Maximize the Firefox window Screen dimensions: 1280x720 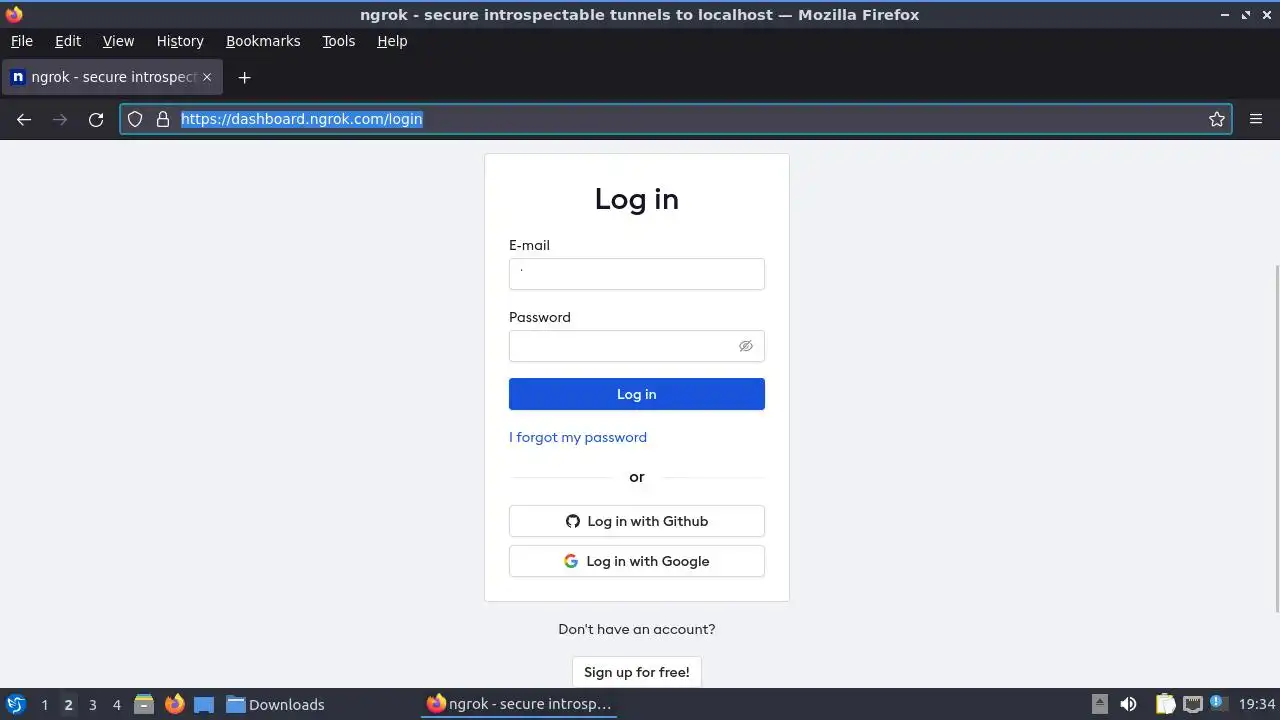click(1246, 14)
